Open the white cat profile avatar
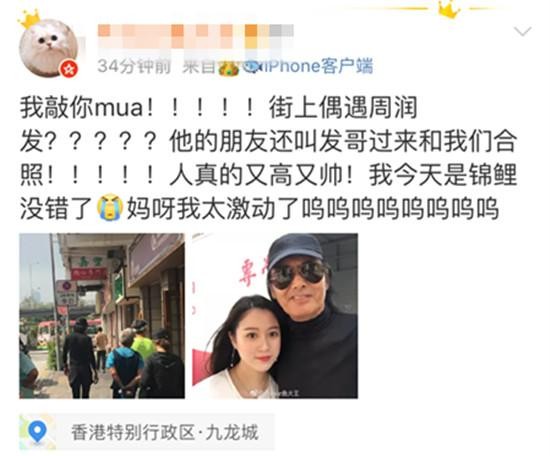 tap(48, 48)
